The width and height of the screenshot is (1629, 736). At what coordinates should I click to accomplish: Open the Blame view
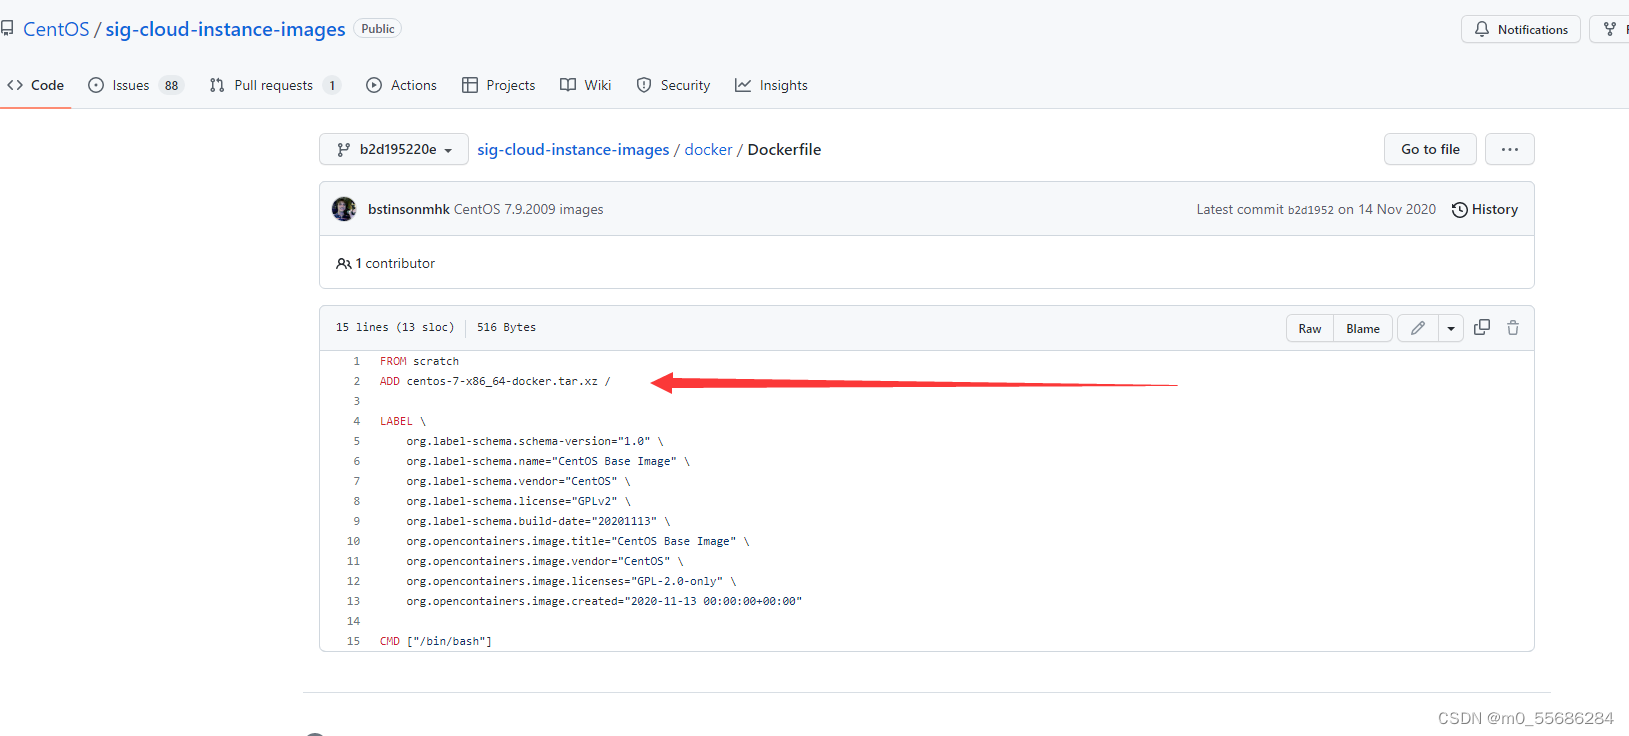coord(1363,328)
